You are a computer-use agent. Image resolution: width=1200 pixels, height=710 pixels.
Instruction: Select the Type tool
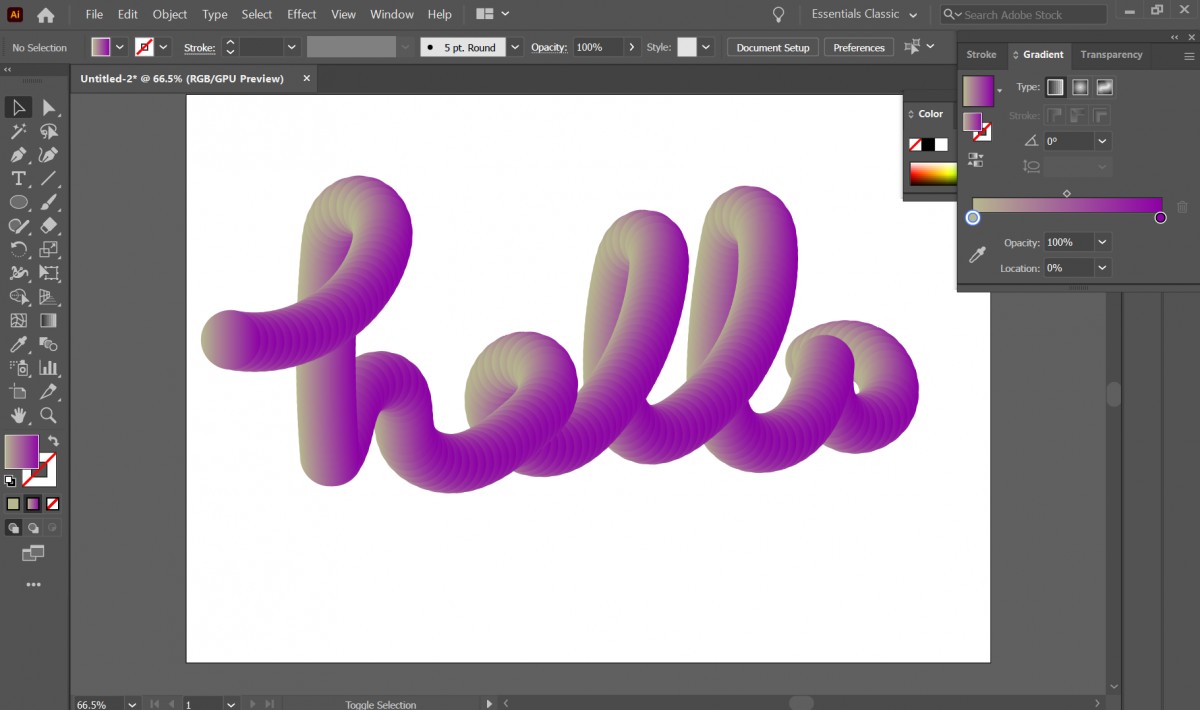16,178
